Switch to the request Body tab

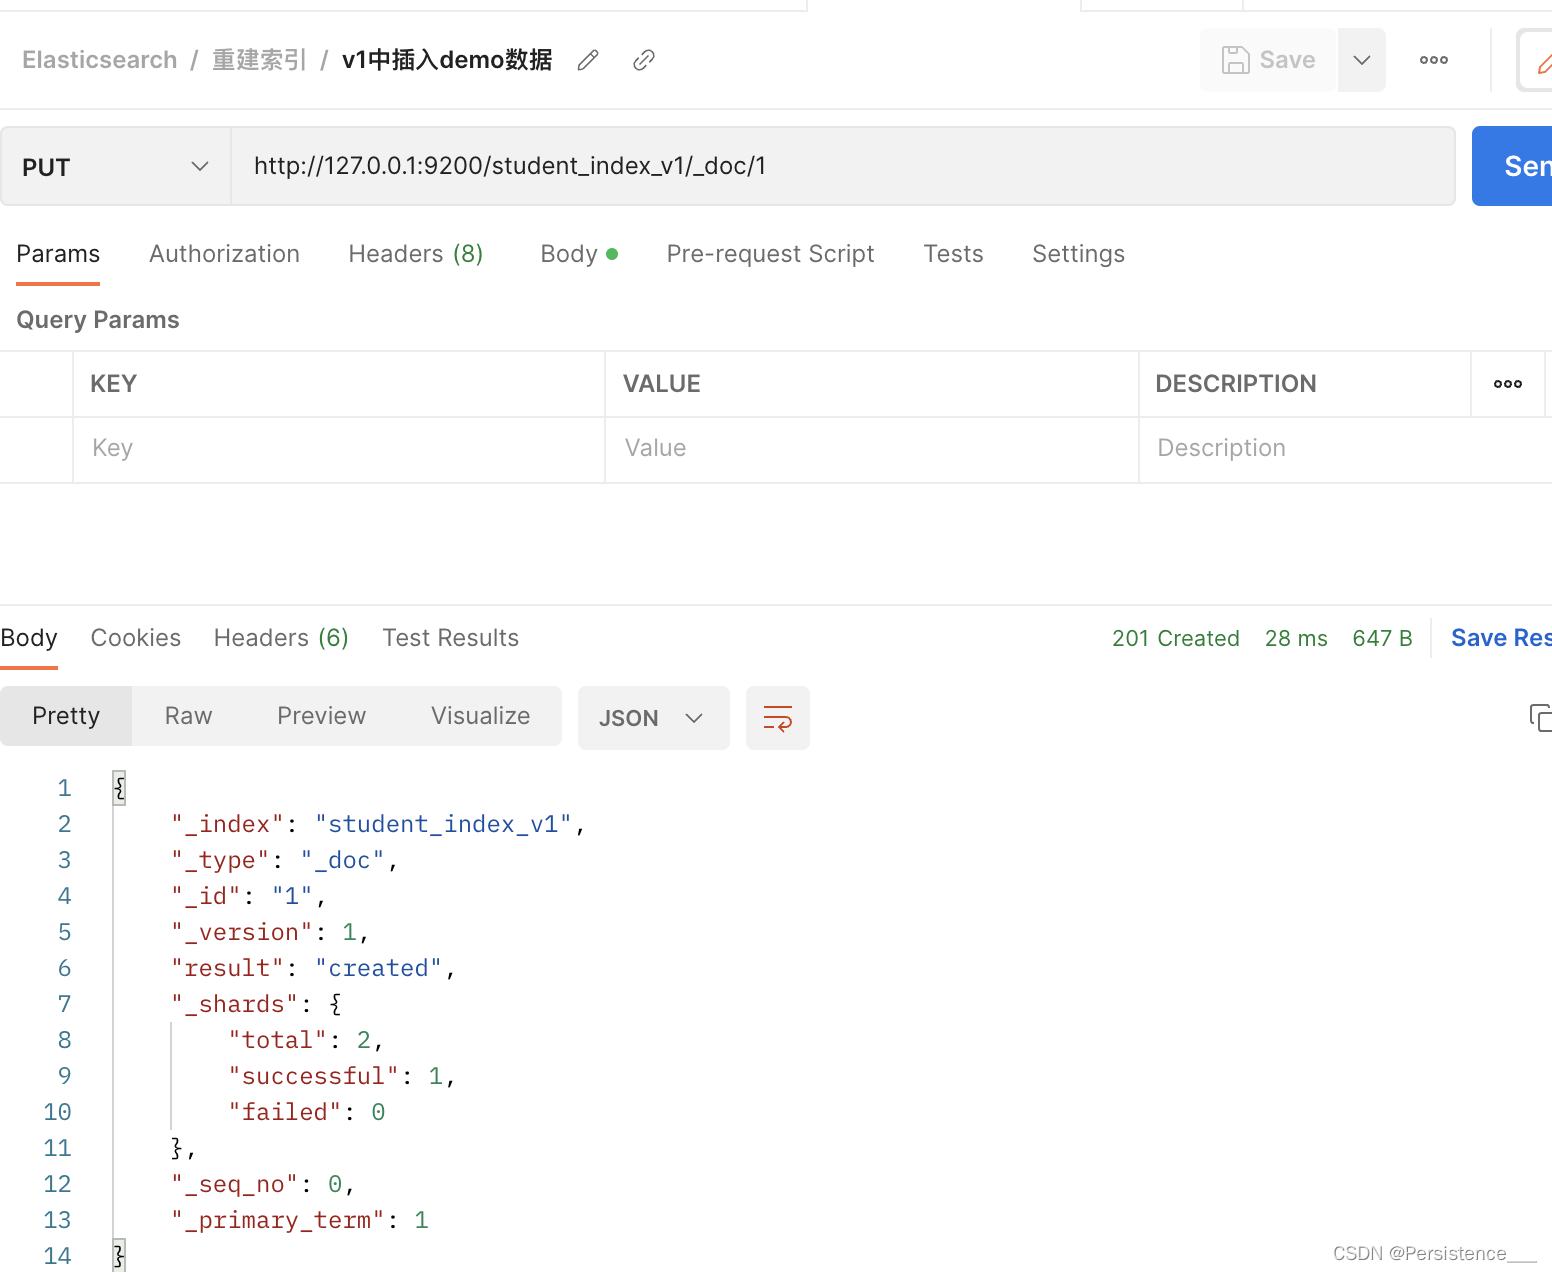click(x=579, y=254)
